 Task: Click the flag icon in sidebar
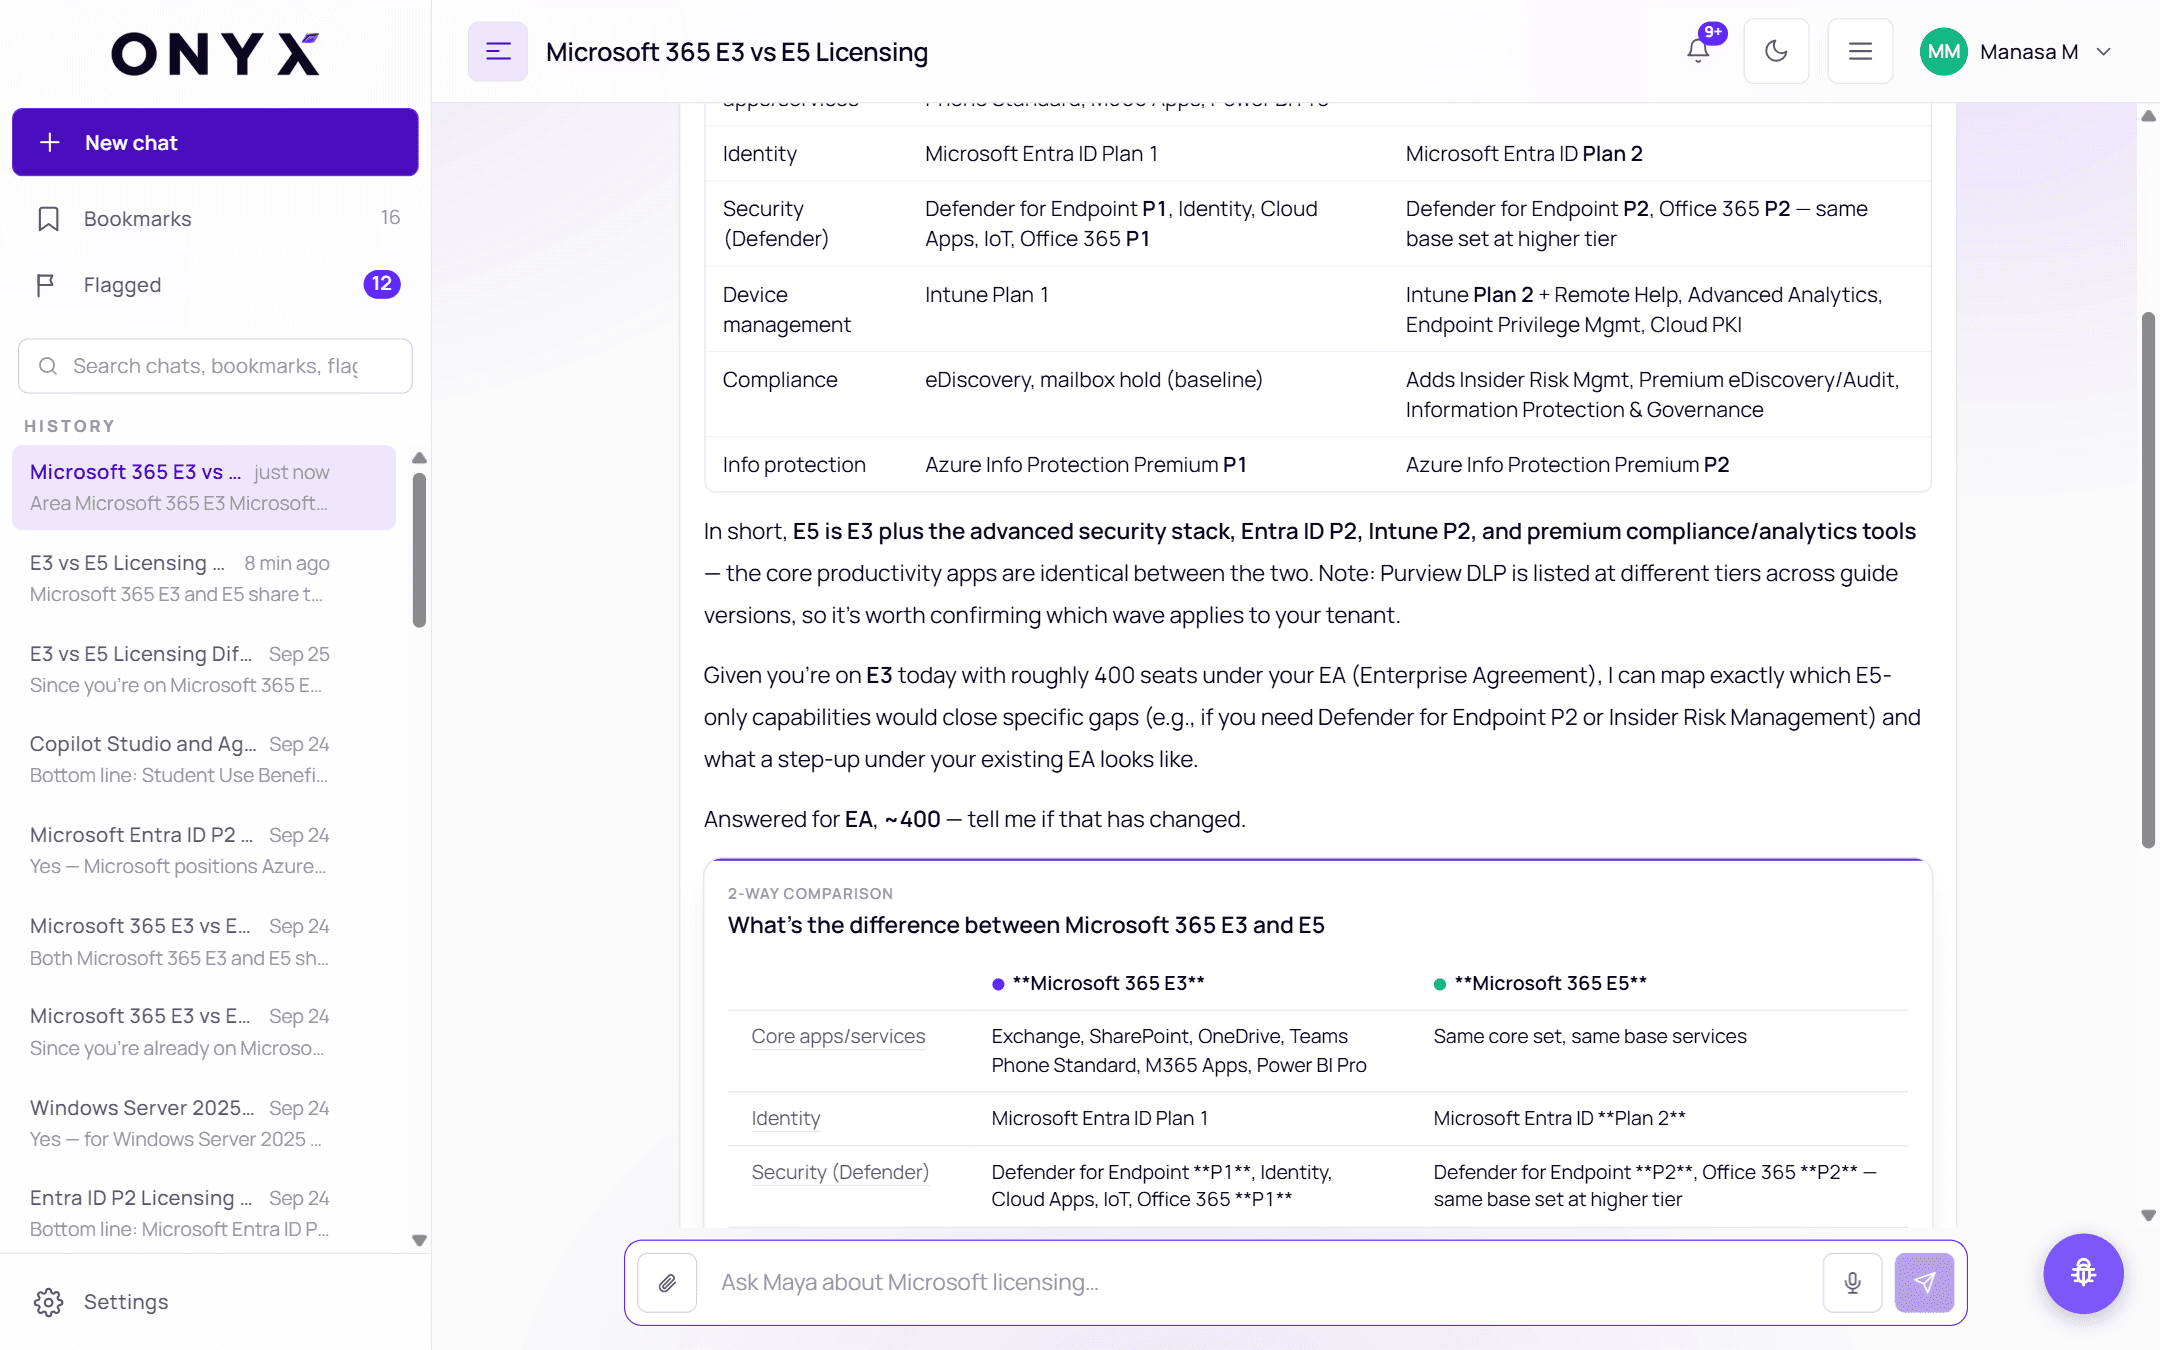[46, 285]
